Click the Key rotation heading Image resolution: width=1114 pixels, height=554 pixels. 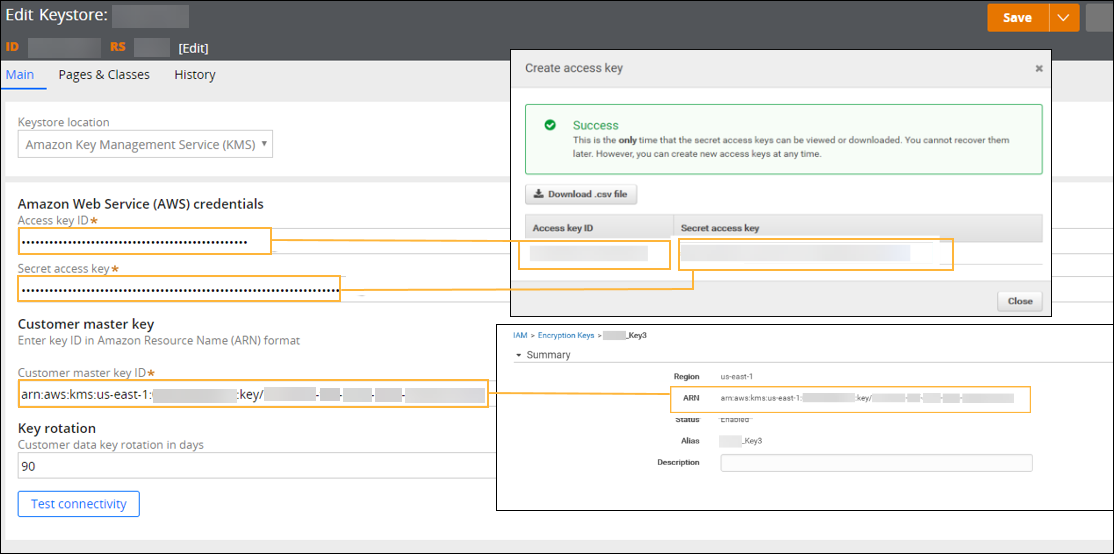pyautogui.click(x=57, y=428)
